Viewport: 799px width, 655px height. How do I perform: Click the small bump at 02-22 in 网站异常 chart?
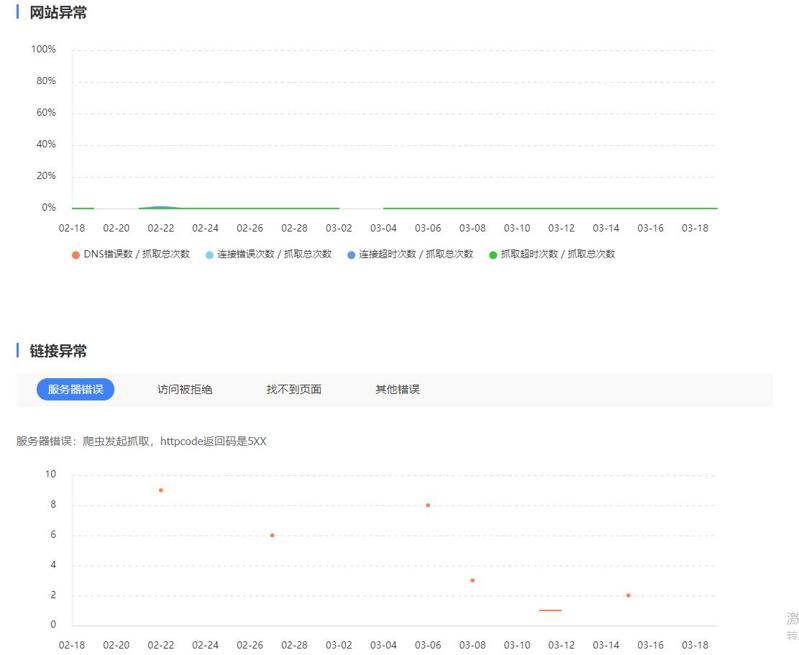click(160, 207)
